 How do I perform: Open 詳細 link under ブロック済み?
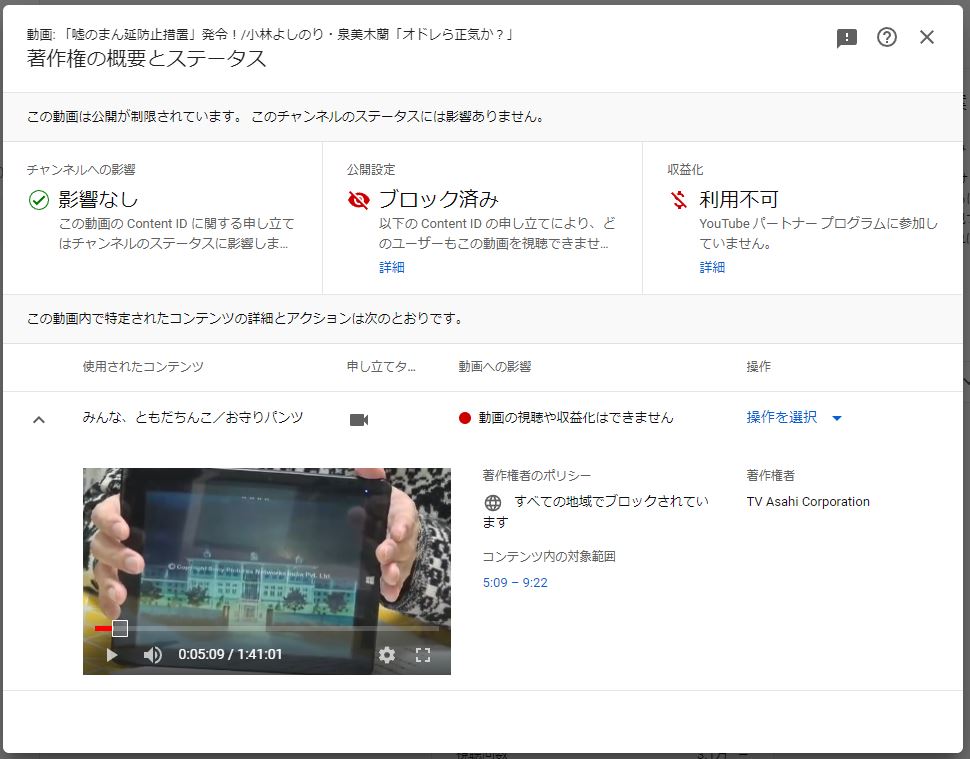coord(392,267)
